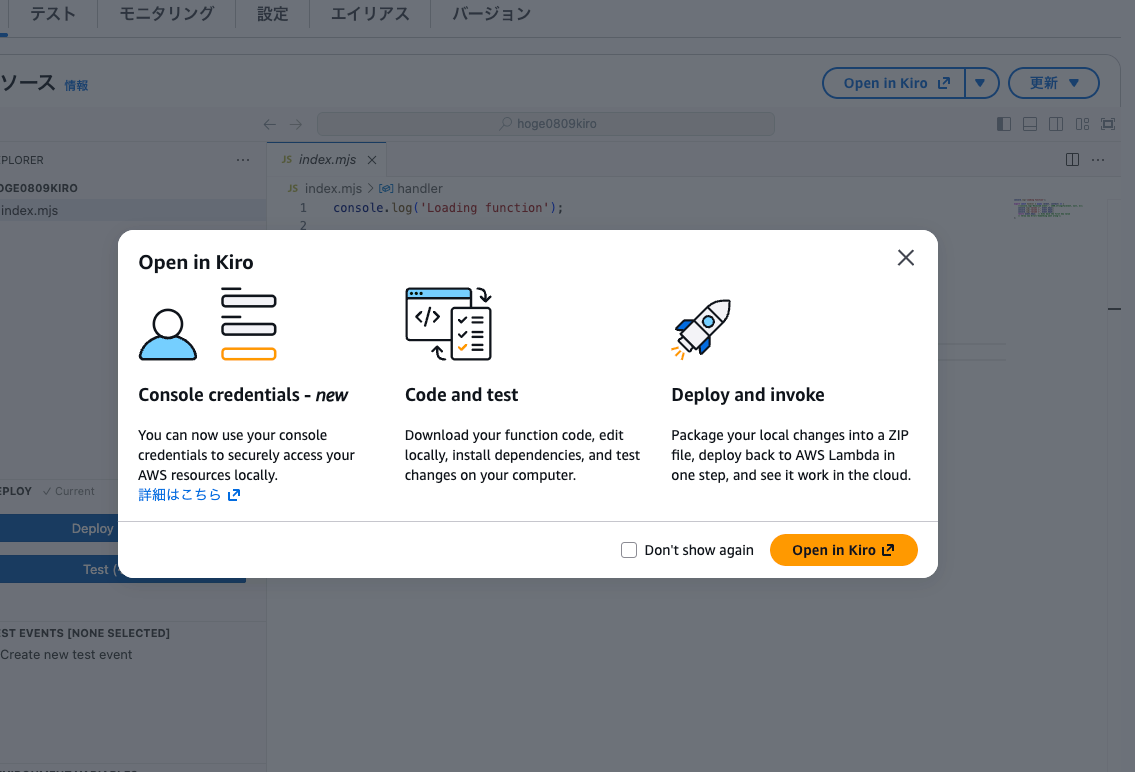Viewport: 1135px width, 772px height.
Task: Click the Deploy and invoke heading
Action: click(748, 394)
